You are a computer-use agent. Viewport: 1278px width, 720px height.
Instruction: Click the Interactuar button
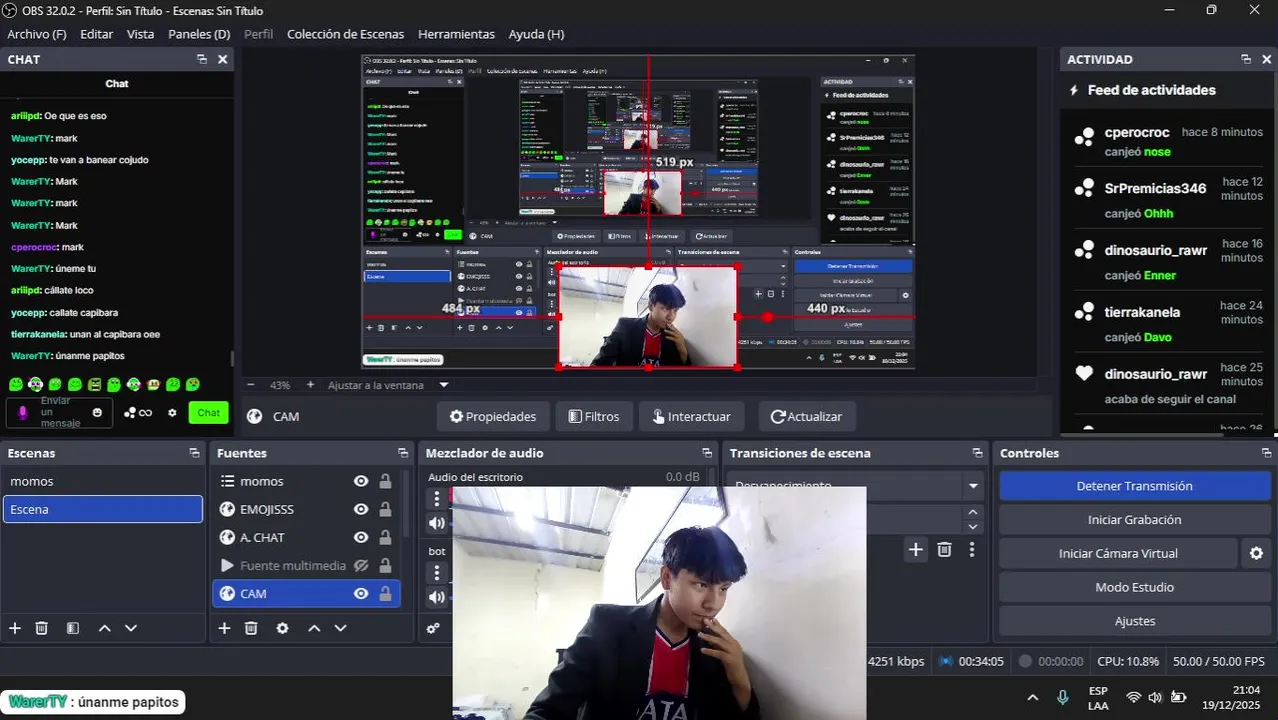pos(691,416)
